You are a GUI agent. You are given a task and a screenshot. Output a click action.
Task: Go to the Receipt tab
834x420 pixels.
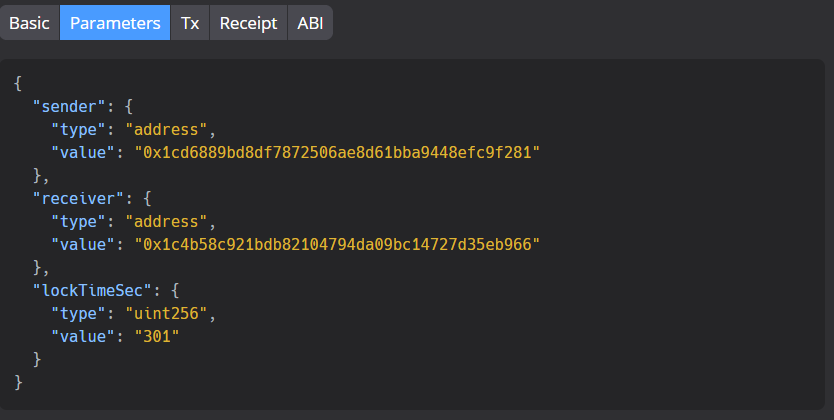[248, 23]
